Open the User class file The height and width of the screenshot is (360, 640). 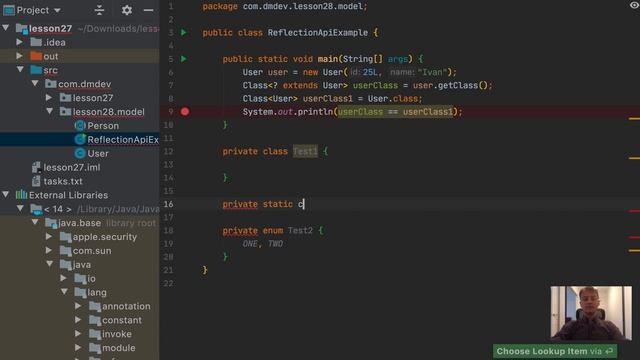[x=98, y=153]
